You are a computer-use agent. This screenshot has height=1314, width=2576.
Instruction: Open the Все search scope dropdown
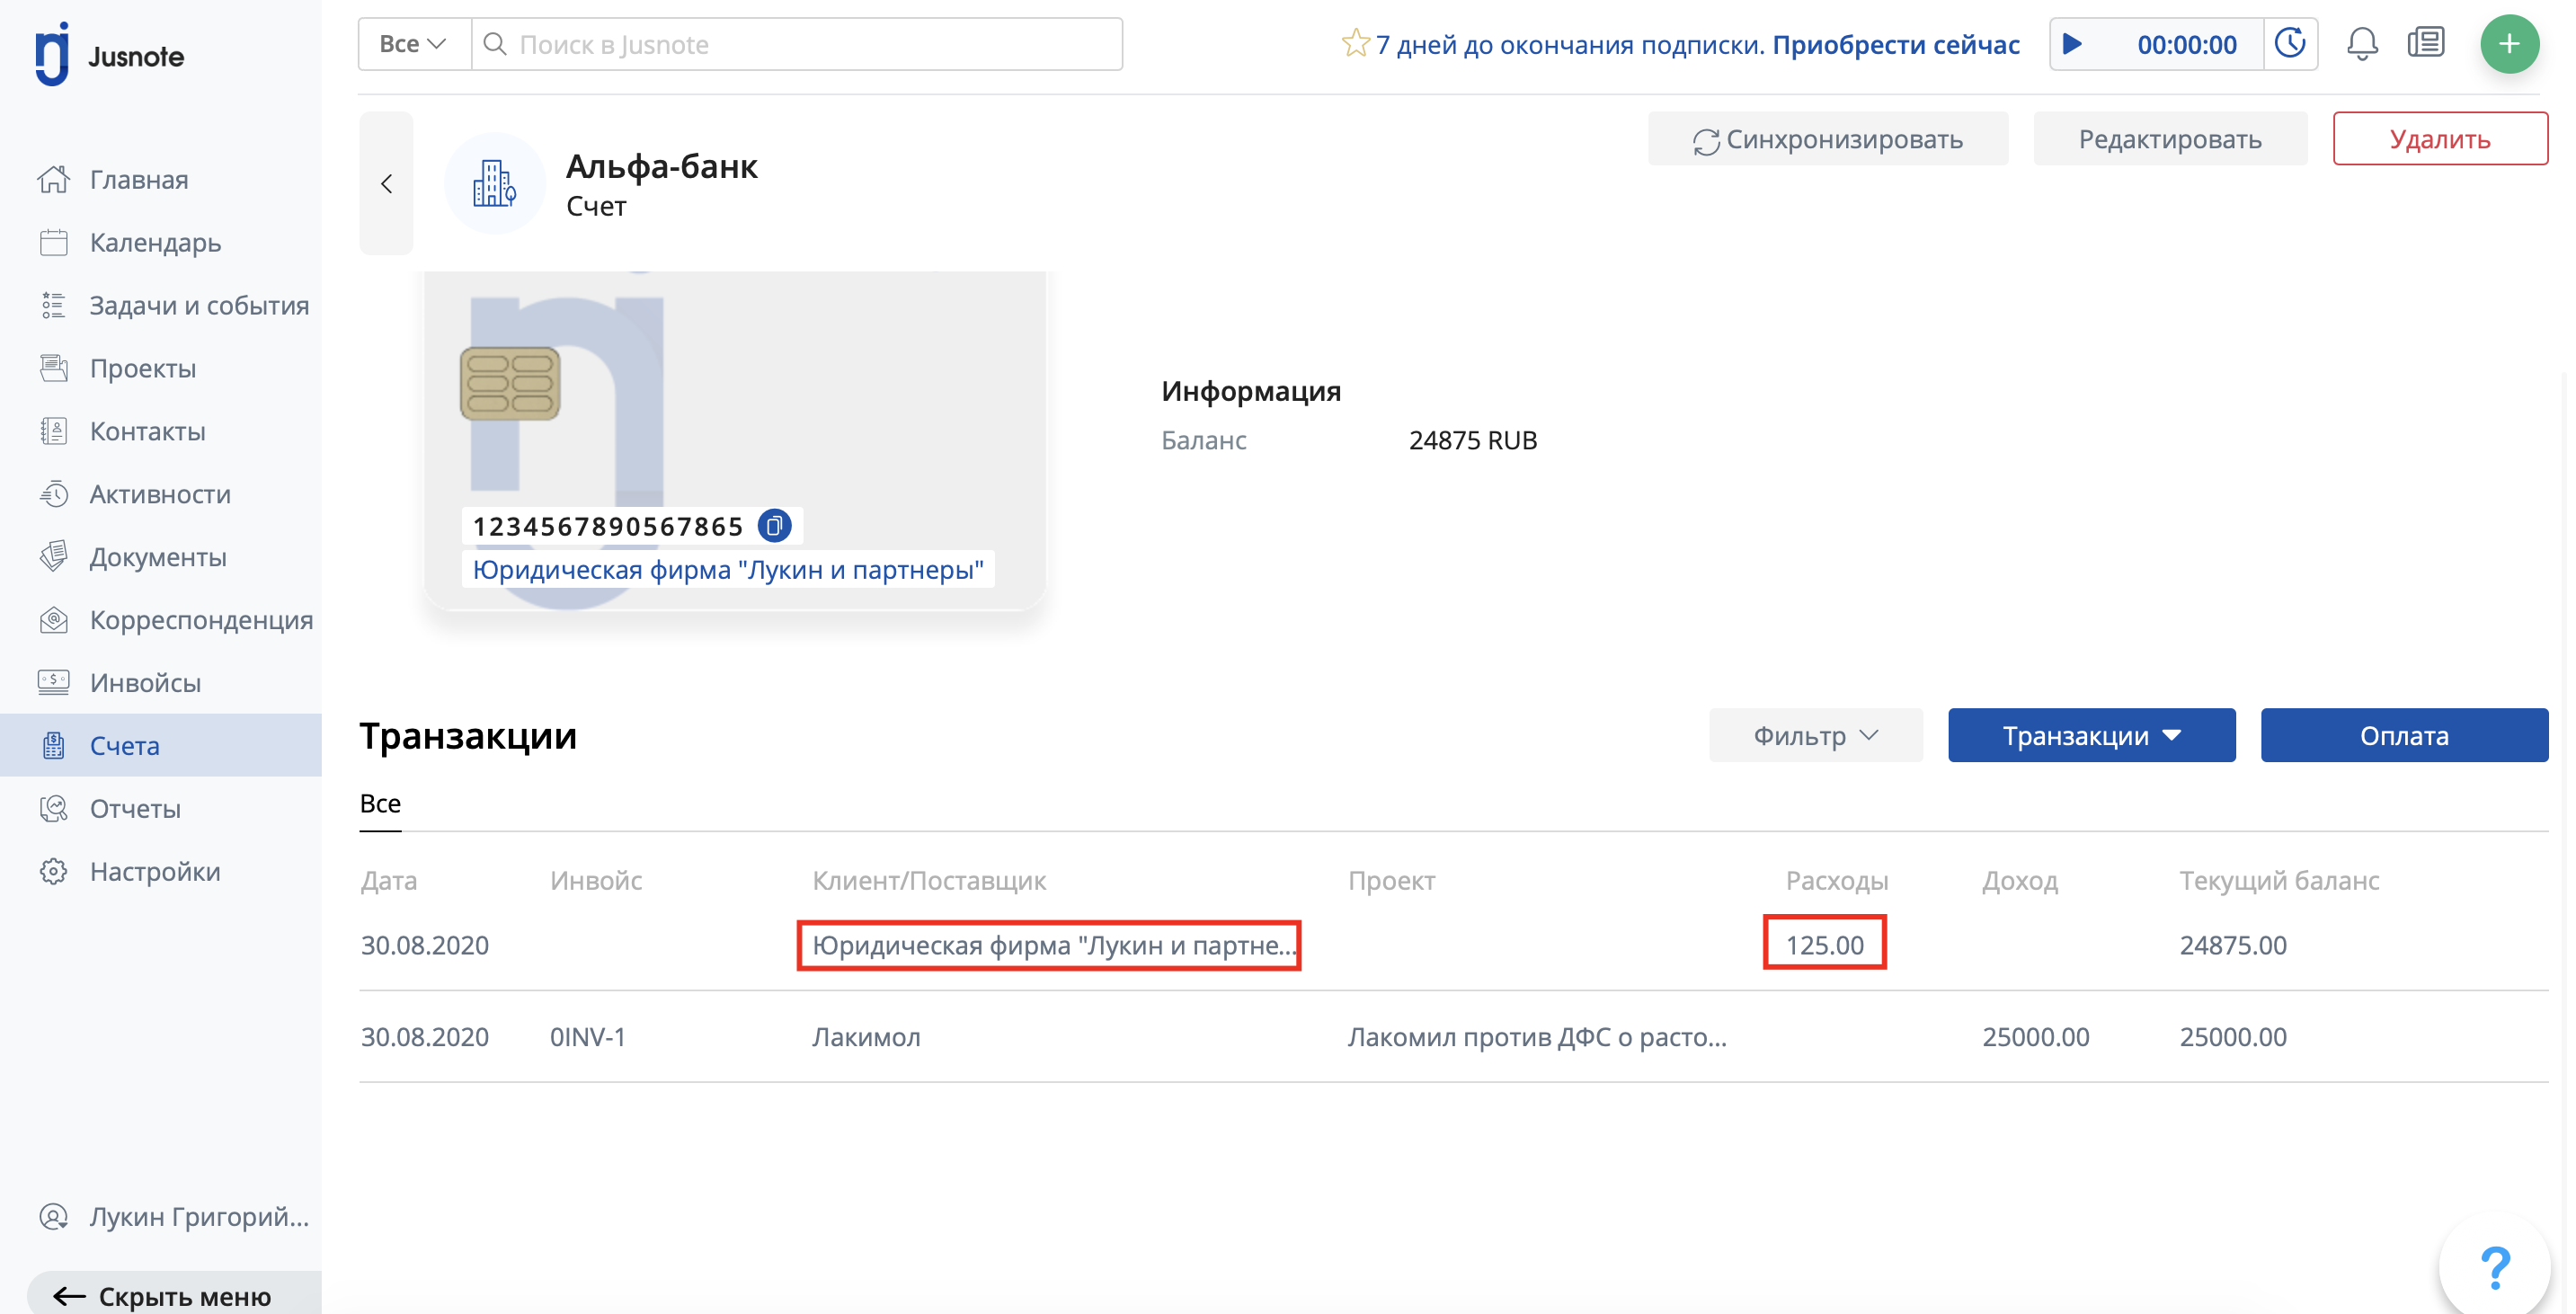pos(414,44)
